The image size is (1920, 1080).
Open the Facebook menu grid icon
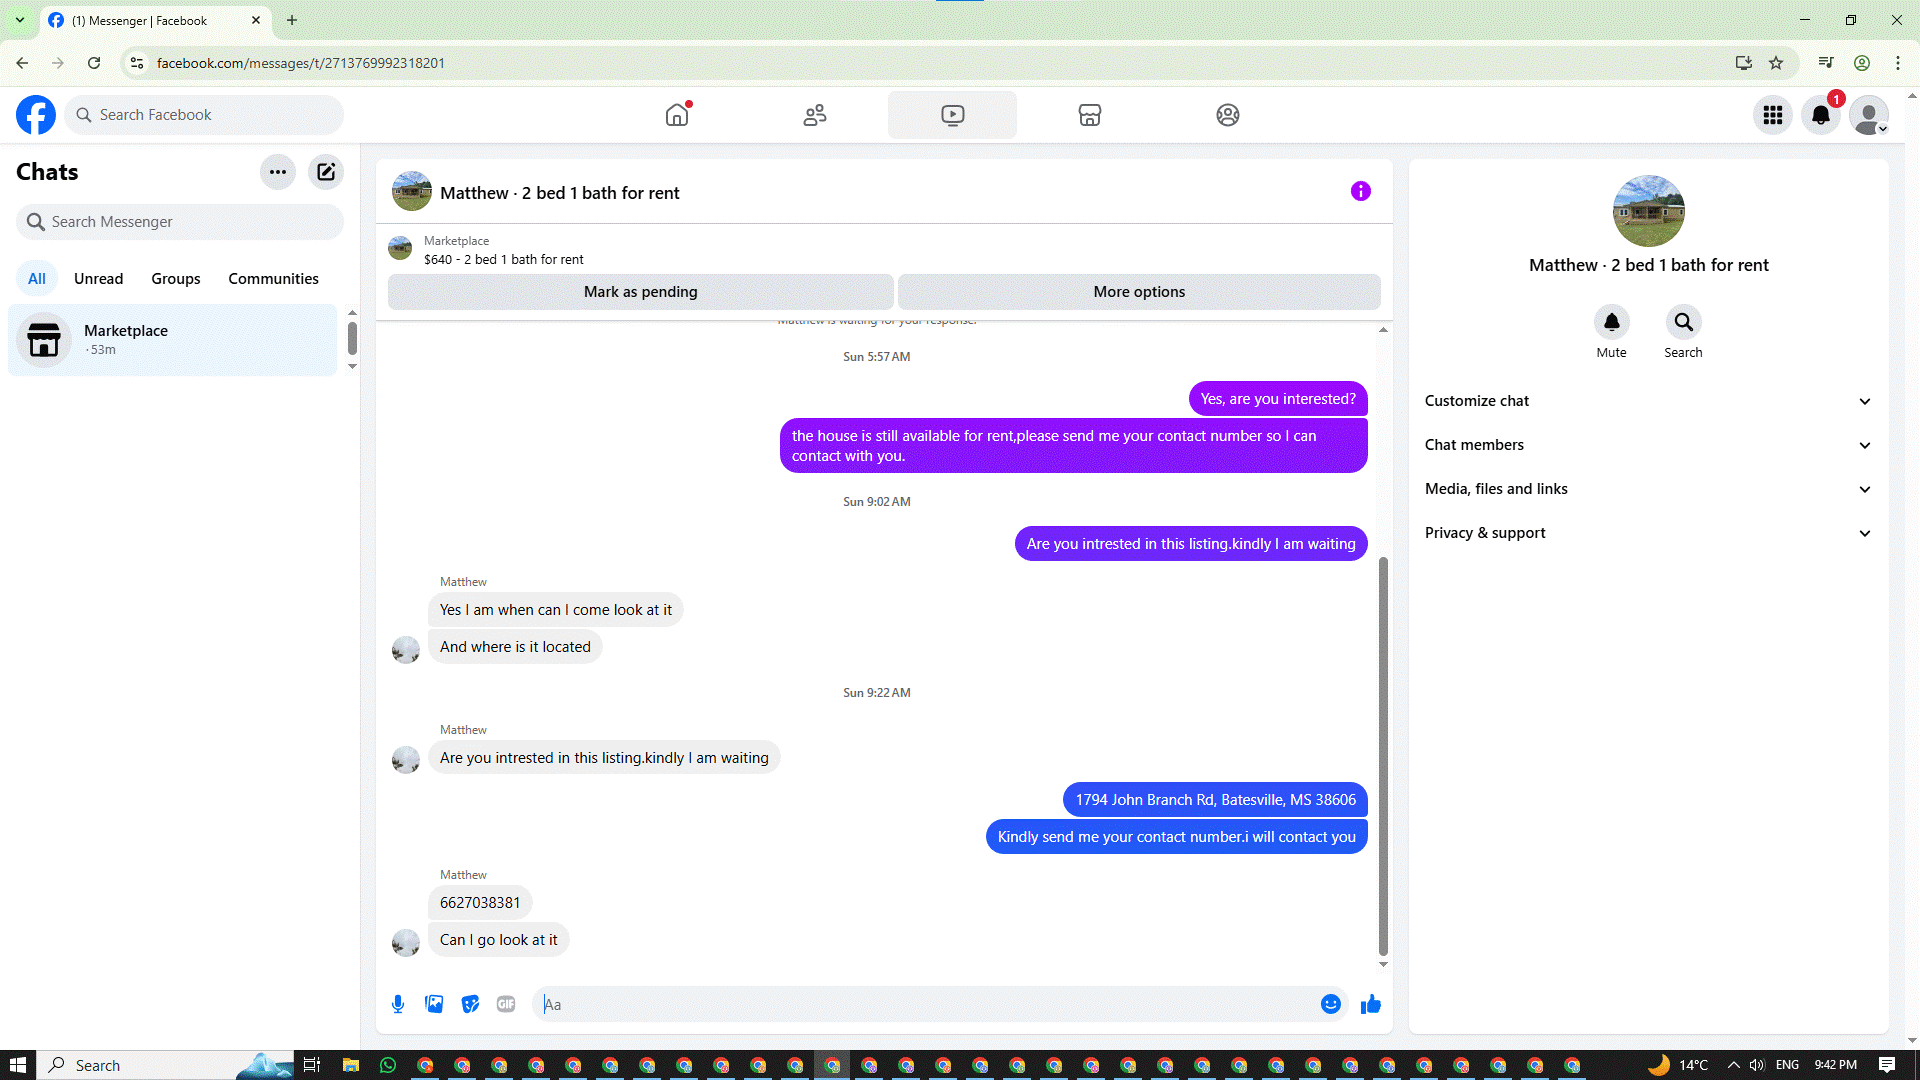coord(1773,115)
